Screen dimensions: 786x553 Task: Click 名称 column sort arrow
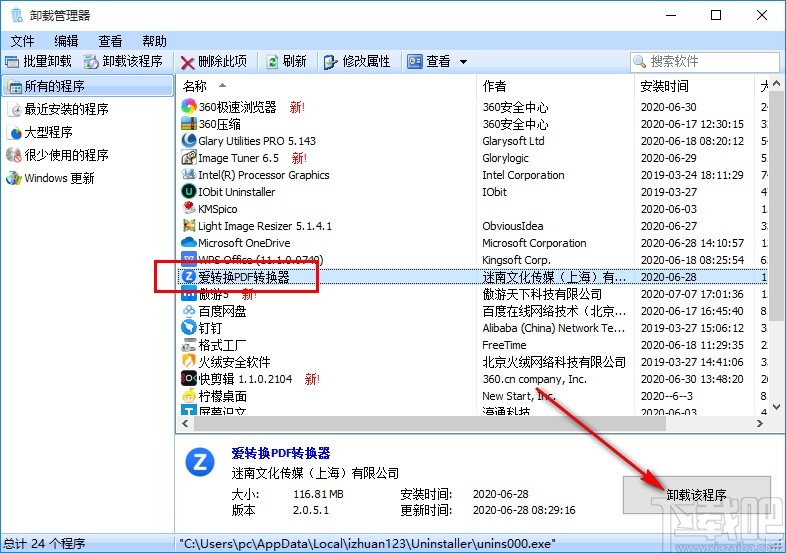click(222, 85)
